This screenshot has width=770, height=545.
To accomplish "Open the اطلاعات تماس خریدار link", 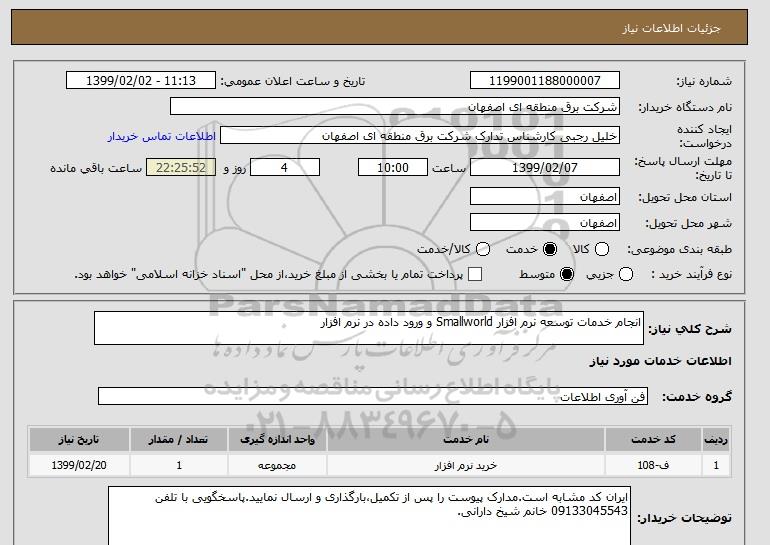I will coord(162,136).
